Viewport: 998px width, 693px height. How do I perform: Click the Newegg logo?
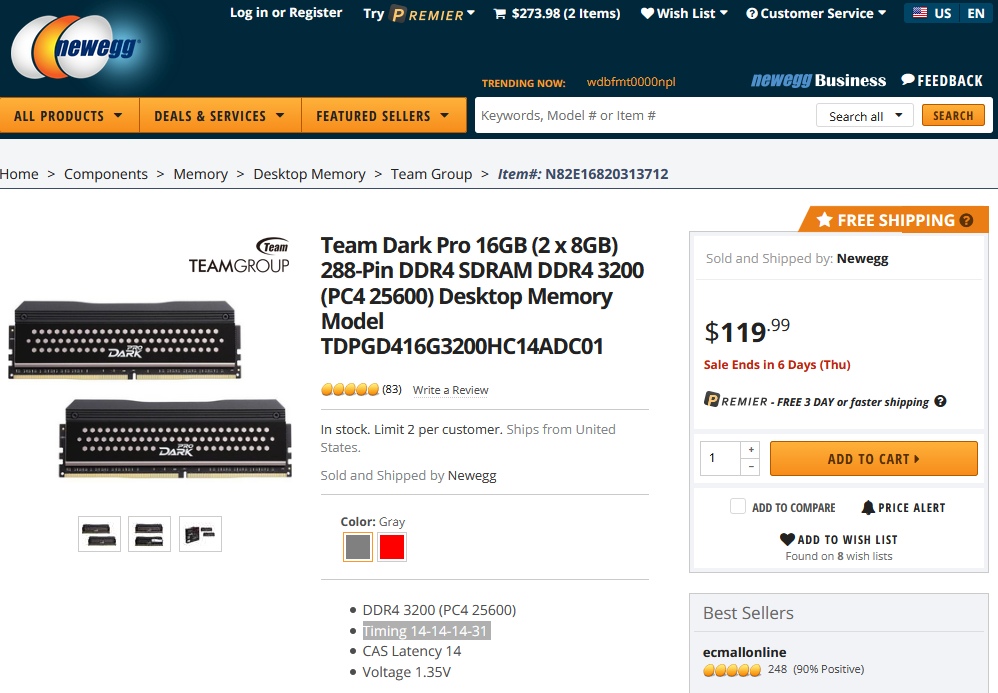pyautogui.click(x=76, y=48)
